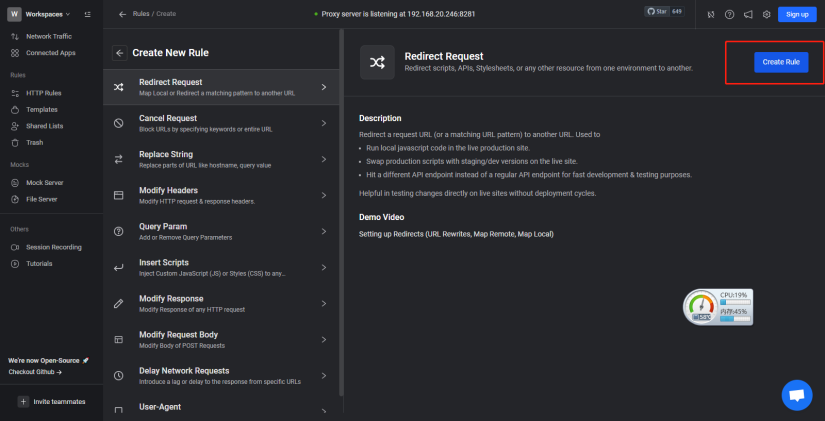This screenshot has height=421, width=825.
Task: Open the Setting up Redirects demo video link
Action: (x=456, y=234)
